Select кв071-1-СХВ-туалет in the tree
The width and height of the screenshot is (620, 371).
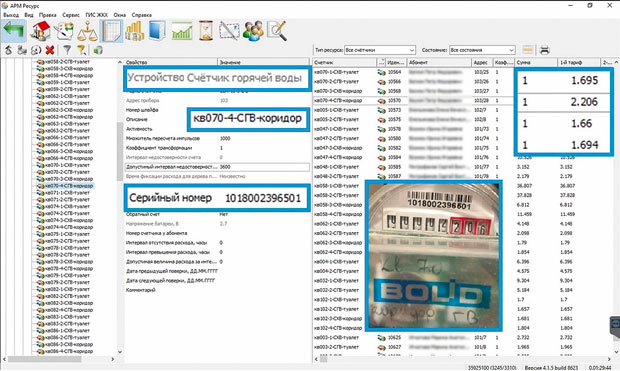click(67, 193)
